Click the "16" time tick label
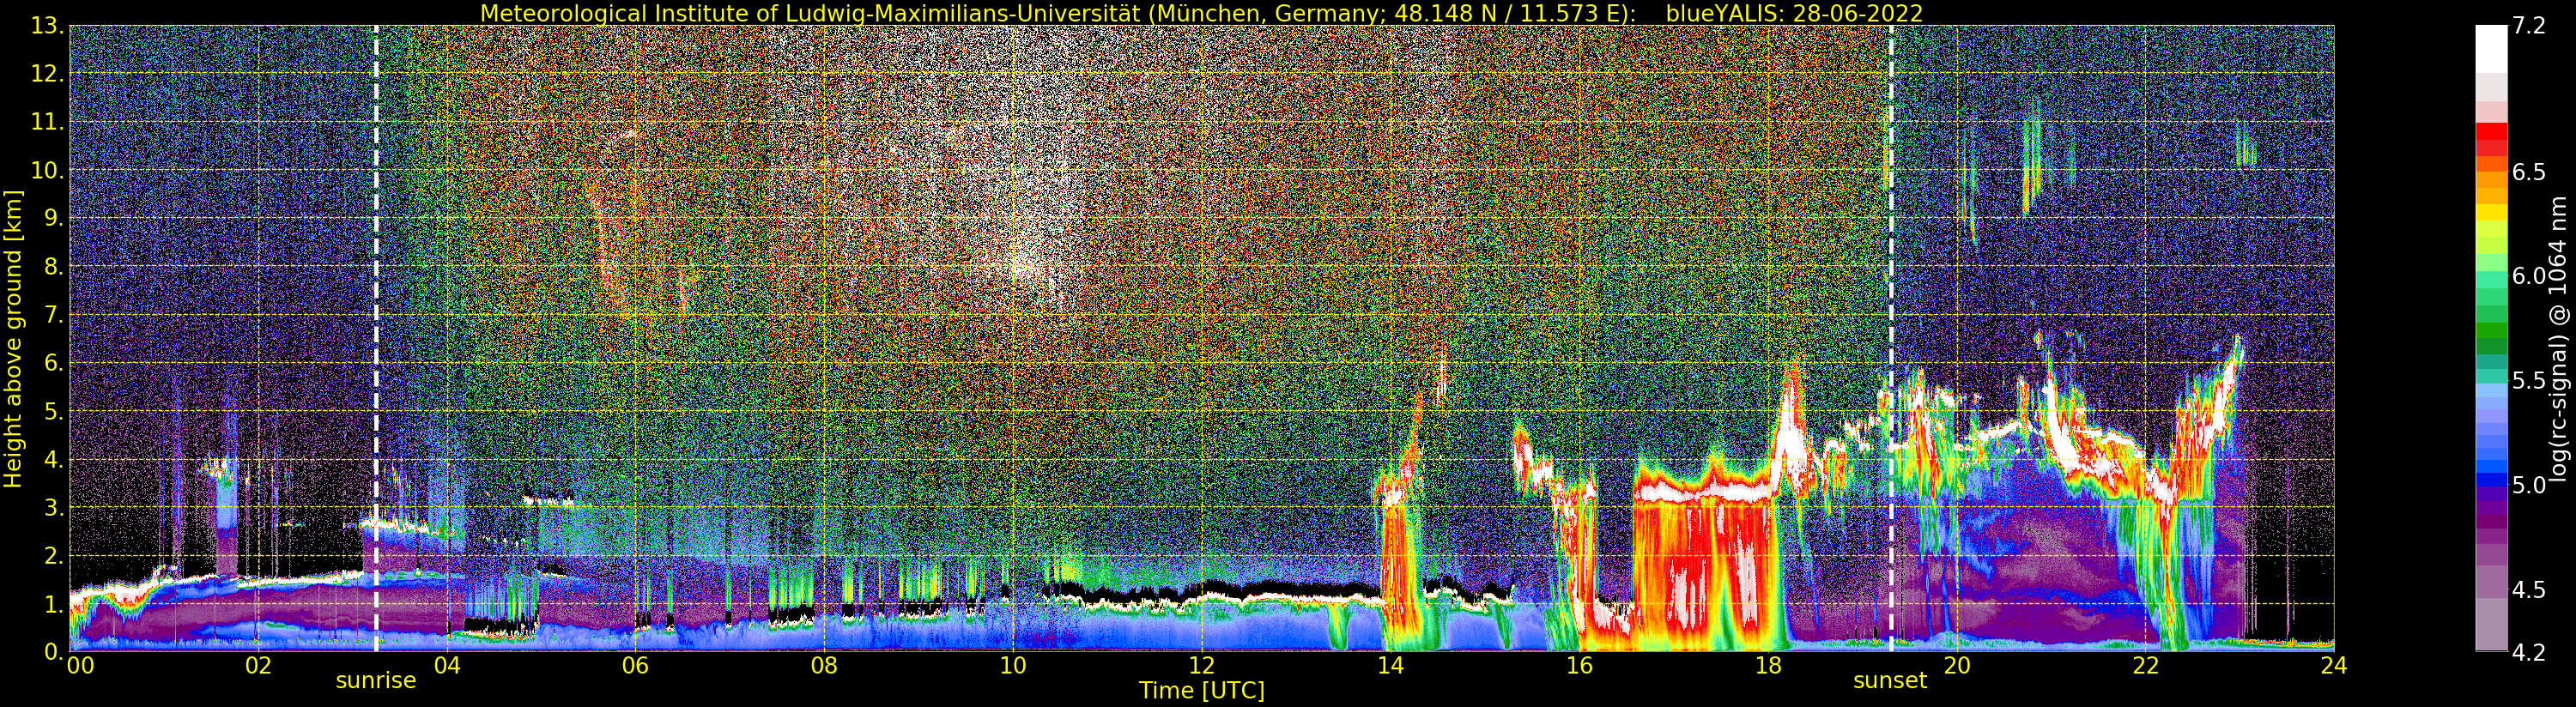 pos(1579,666)
